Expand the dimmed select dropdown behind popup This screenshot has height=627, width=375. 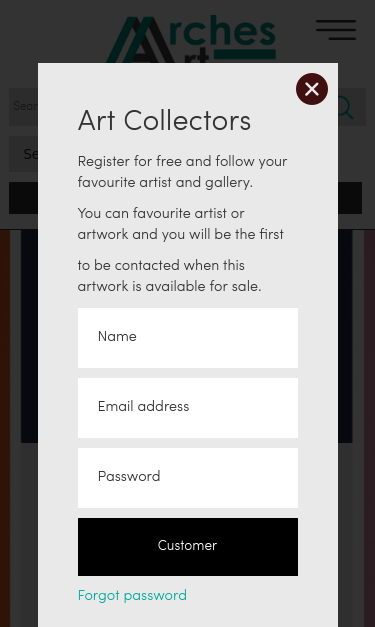pos(23,154)
